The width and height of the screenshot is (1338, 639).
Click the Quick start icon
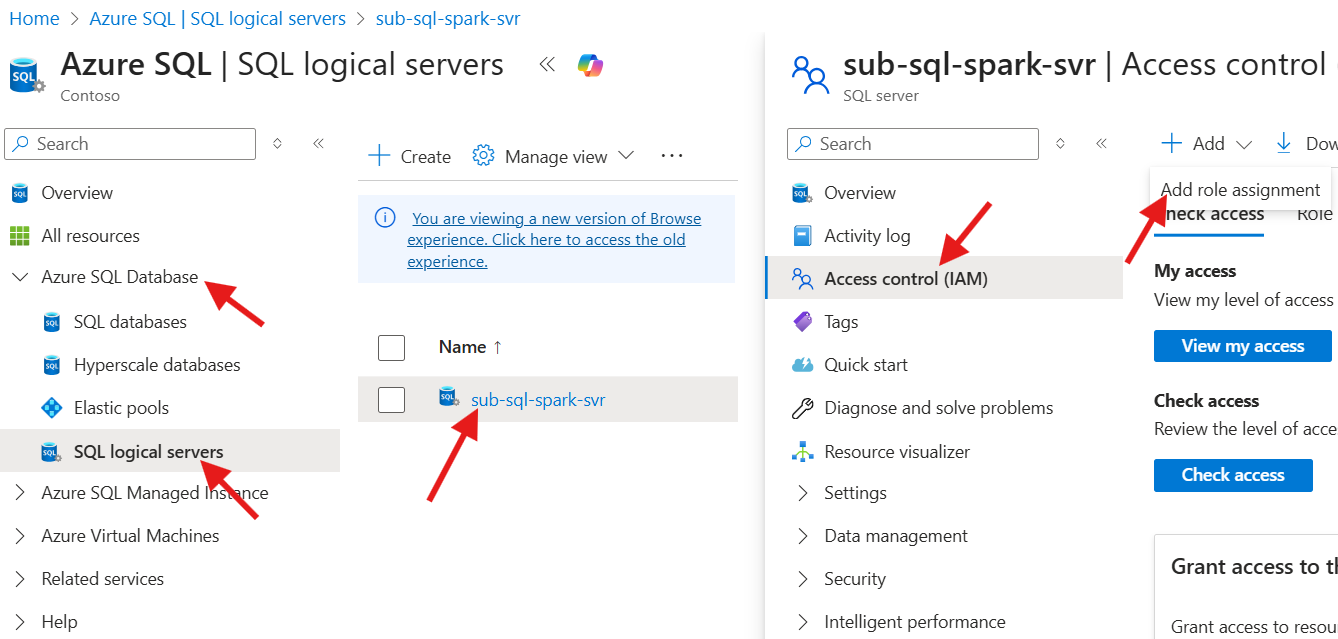pyautogui.click(x=802, y=365)
